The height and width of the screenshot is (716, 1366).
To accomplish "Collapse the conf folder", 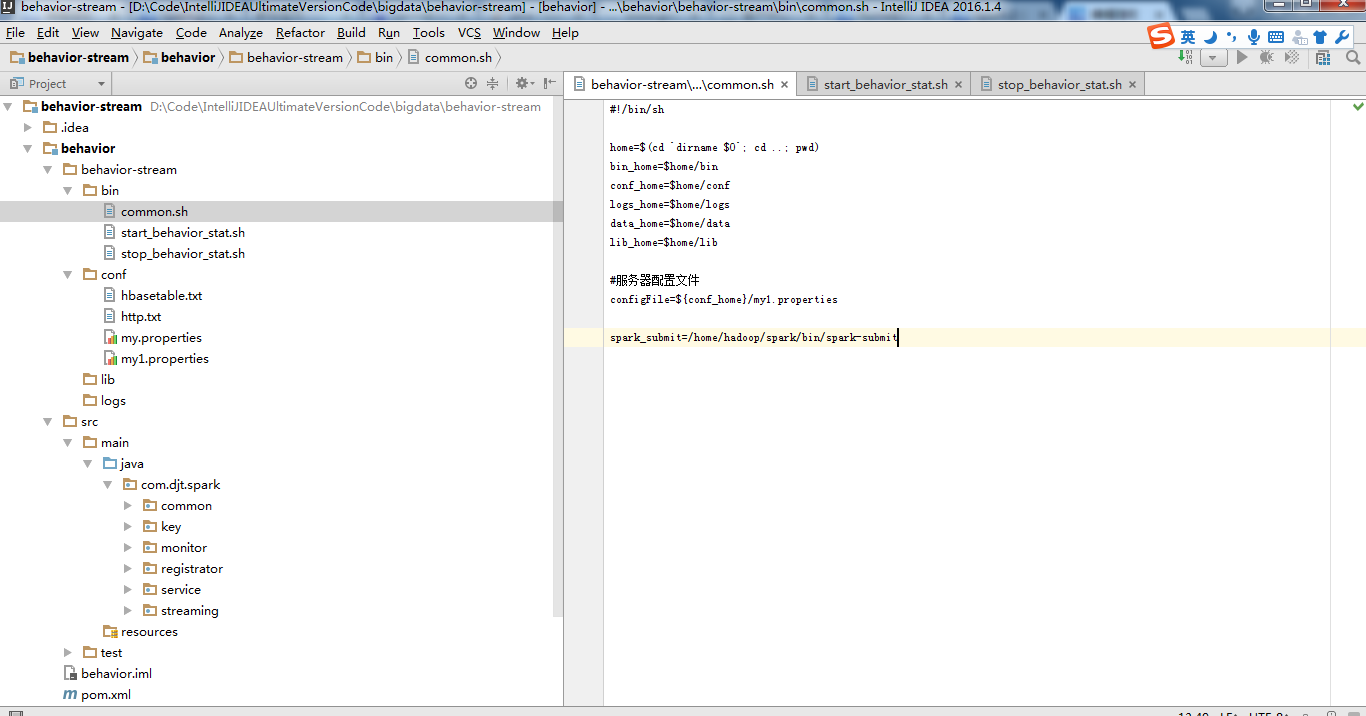I will coord(69,275).
